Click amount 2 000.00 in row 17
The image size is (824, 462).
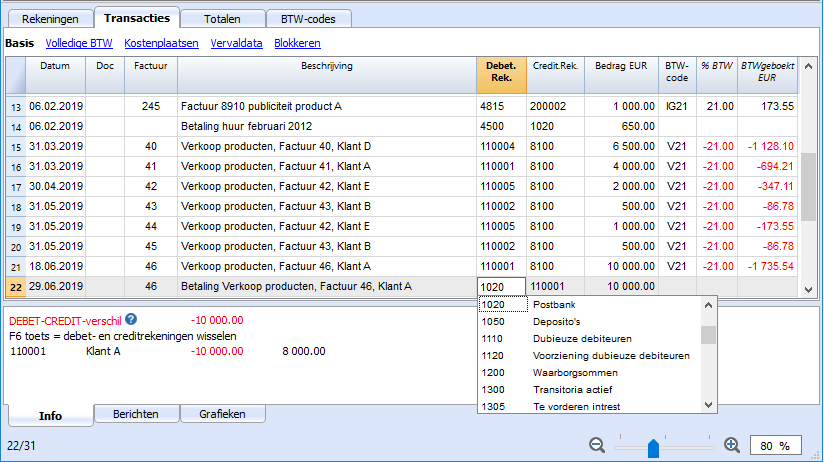[621, 186]
